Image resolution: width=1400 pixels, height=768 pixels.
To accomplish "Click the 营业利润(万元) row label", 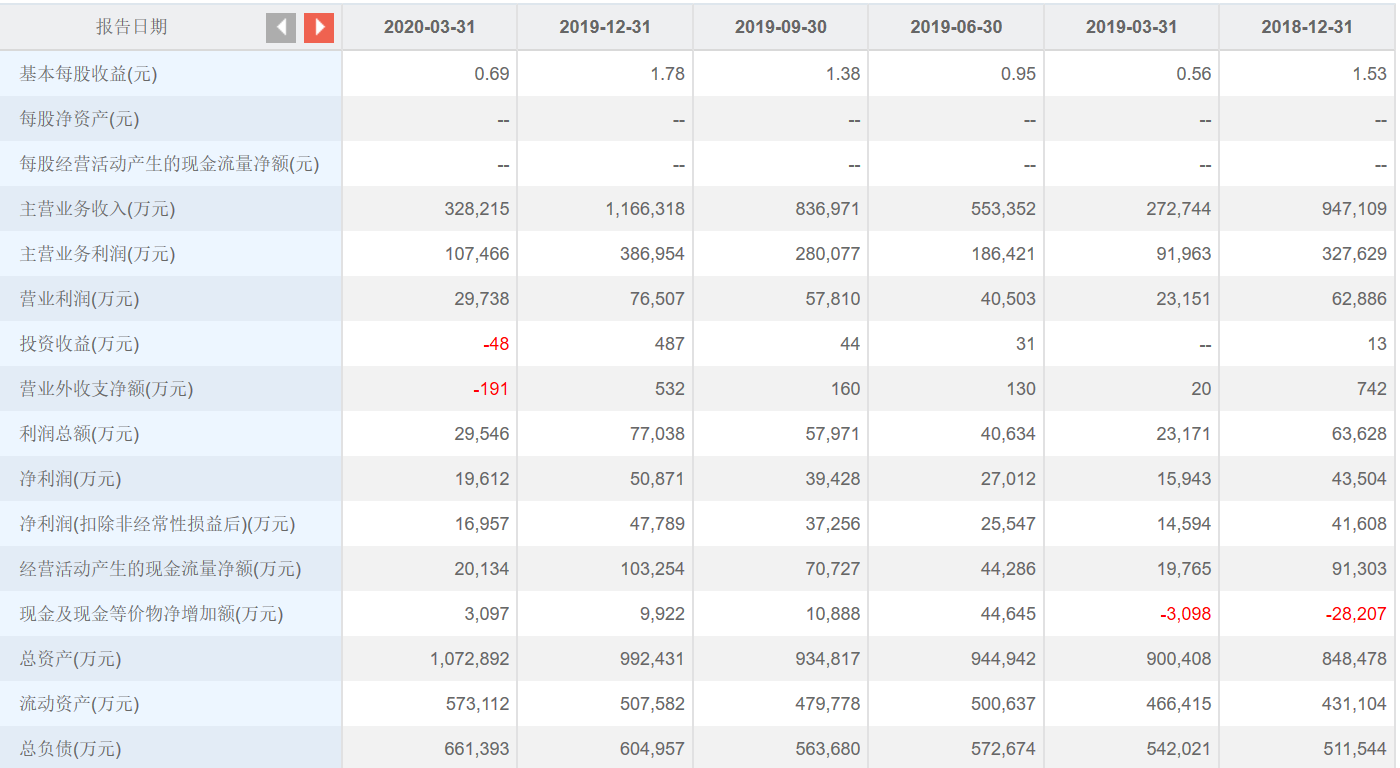I will (80, 299).
